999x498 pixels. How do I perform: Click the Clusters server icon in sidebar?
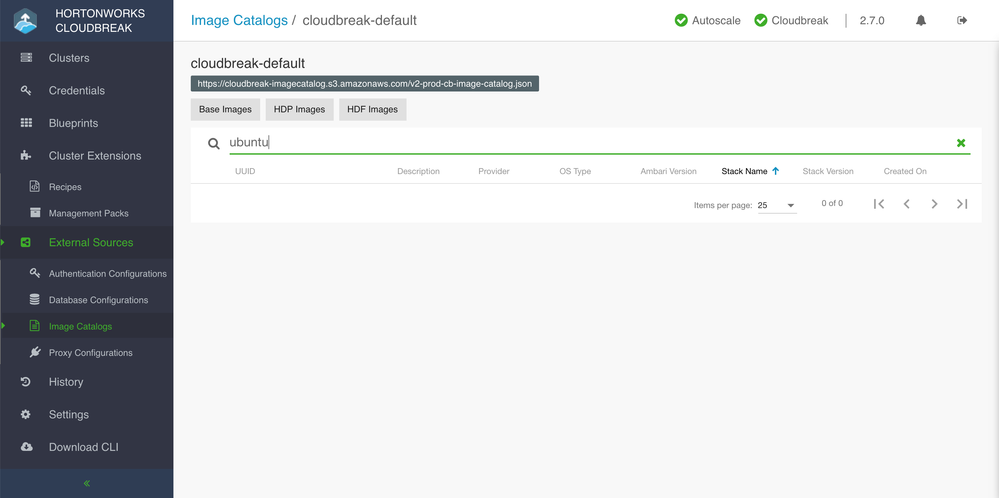[26, 58]
